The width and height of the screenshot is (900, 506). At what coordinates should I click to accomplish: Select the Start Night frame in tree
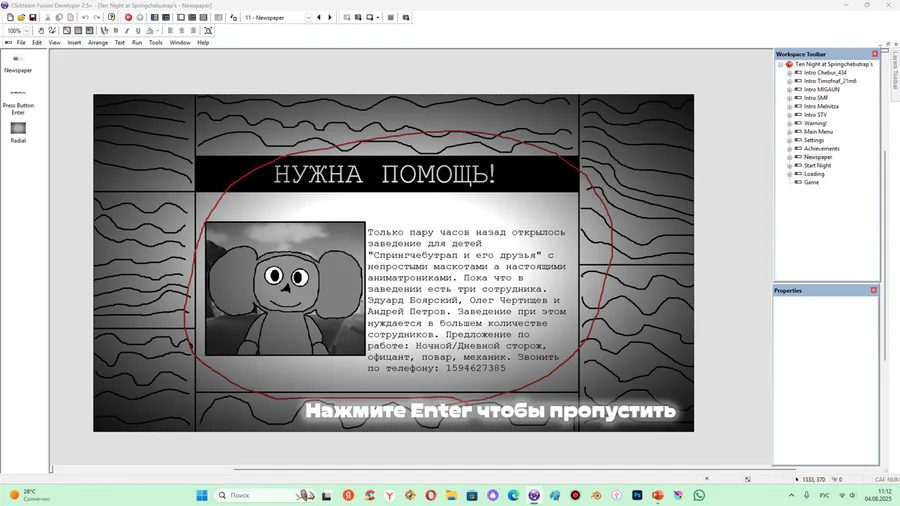(x=817, y=165)
